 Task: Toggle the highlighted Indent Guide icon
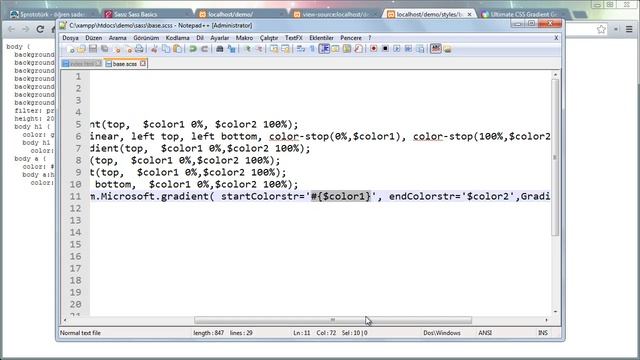point(324,49)
